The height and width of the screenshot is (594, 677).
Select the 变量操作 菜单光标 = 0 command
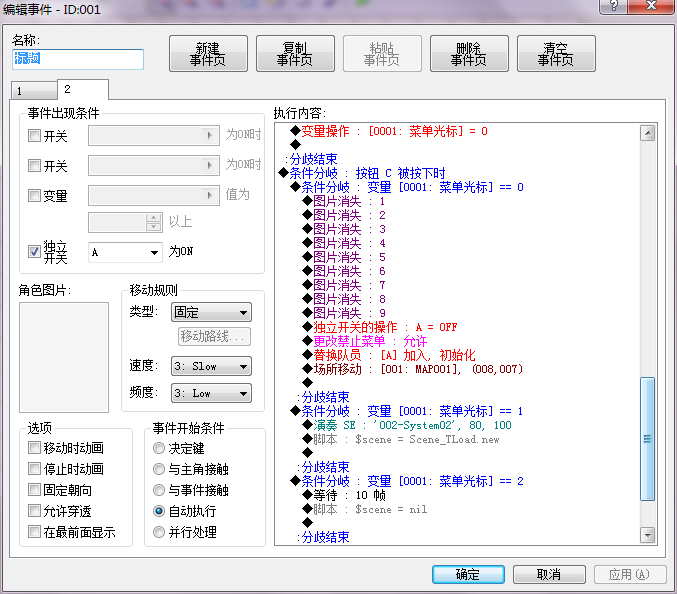[389, 131]
